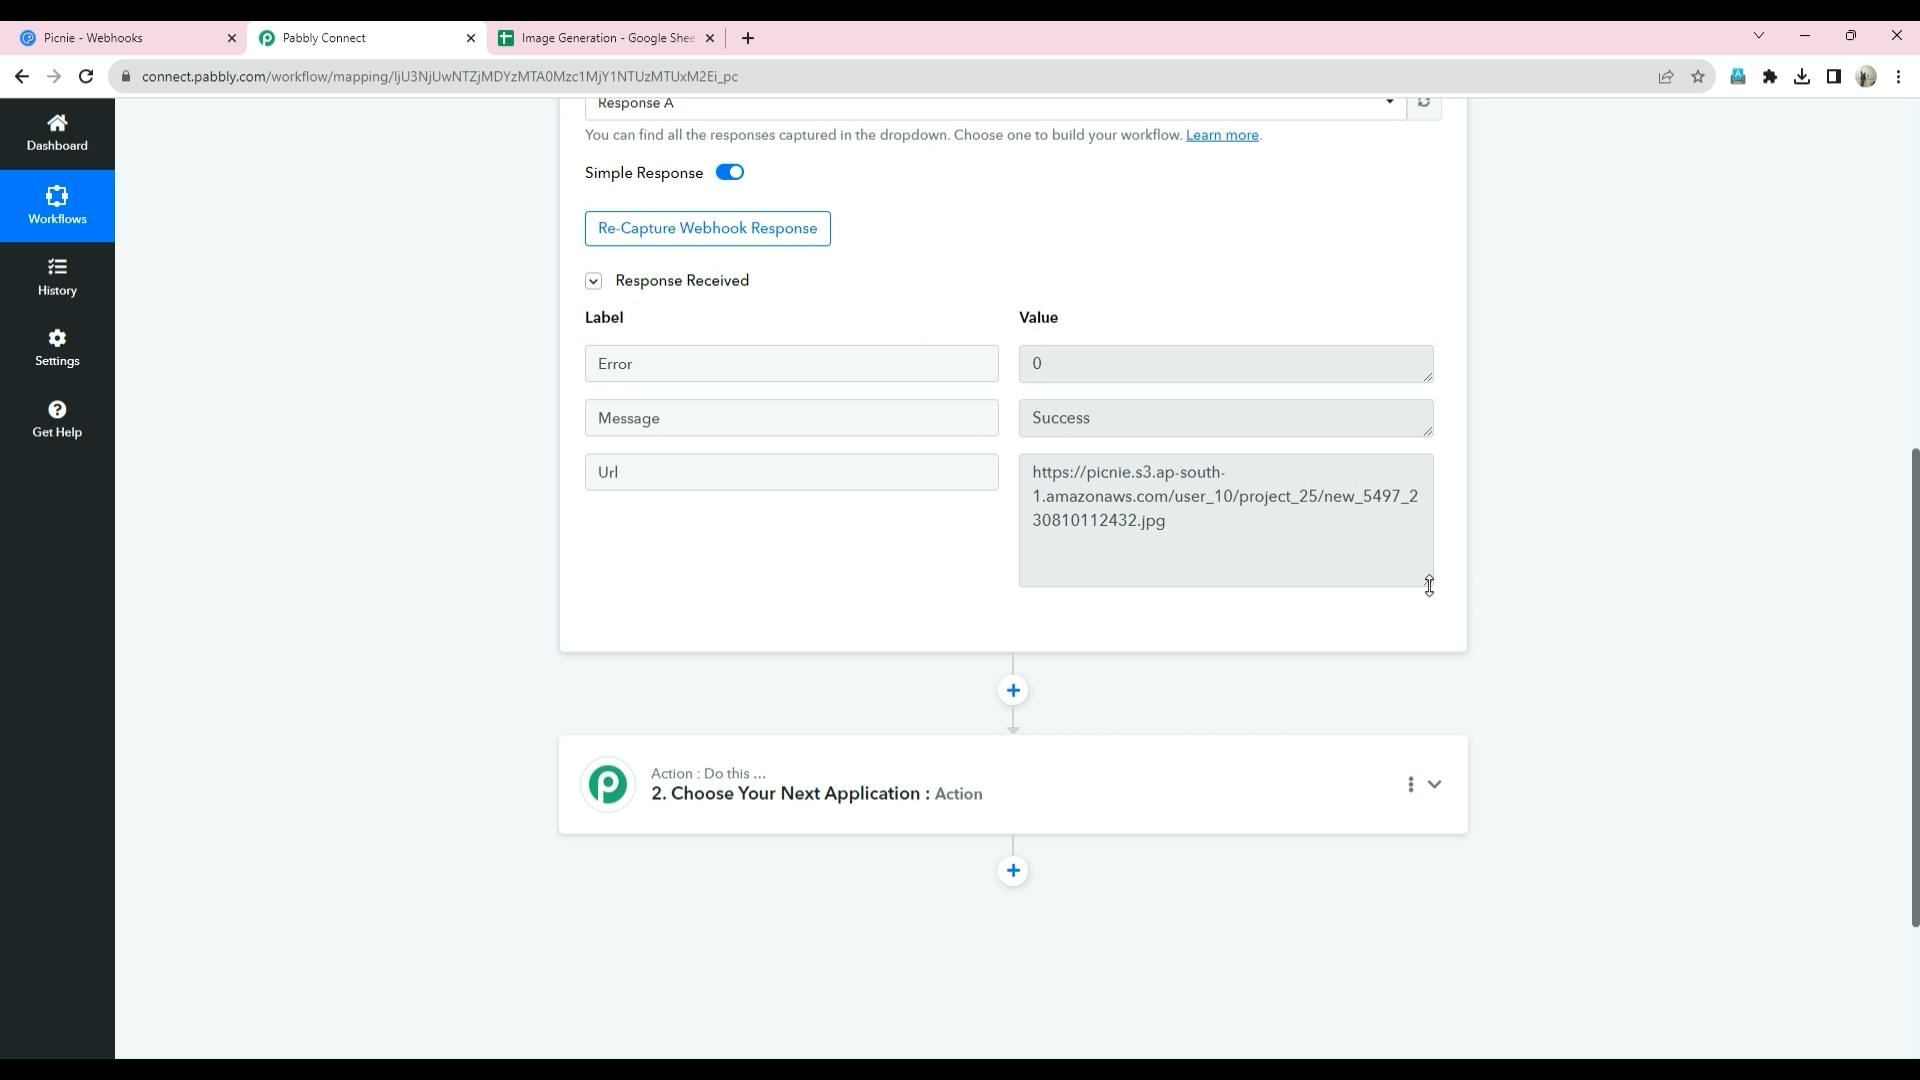Click the add step plus button between nodes
Image resolution: width=1920 pixels, height=1080 pixels.
click(1013, 690)
